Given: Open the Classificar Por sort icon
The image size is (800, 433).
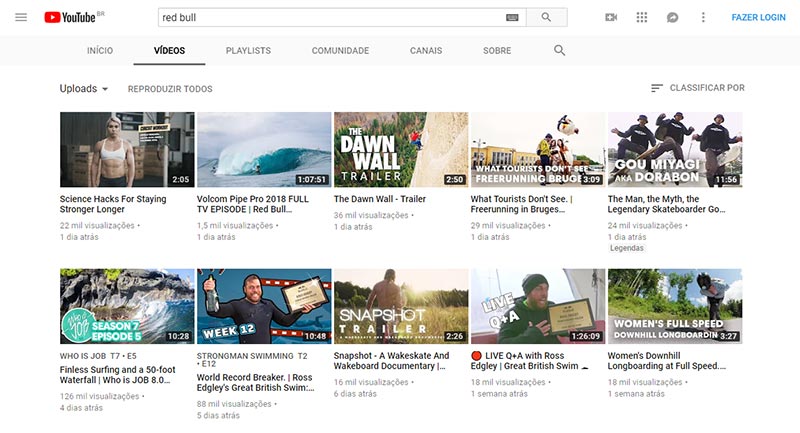Looking at the screenshot, I should tap(657, 88).
